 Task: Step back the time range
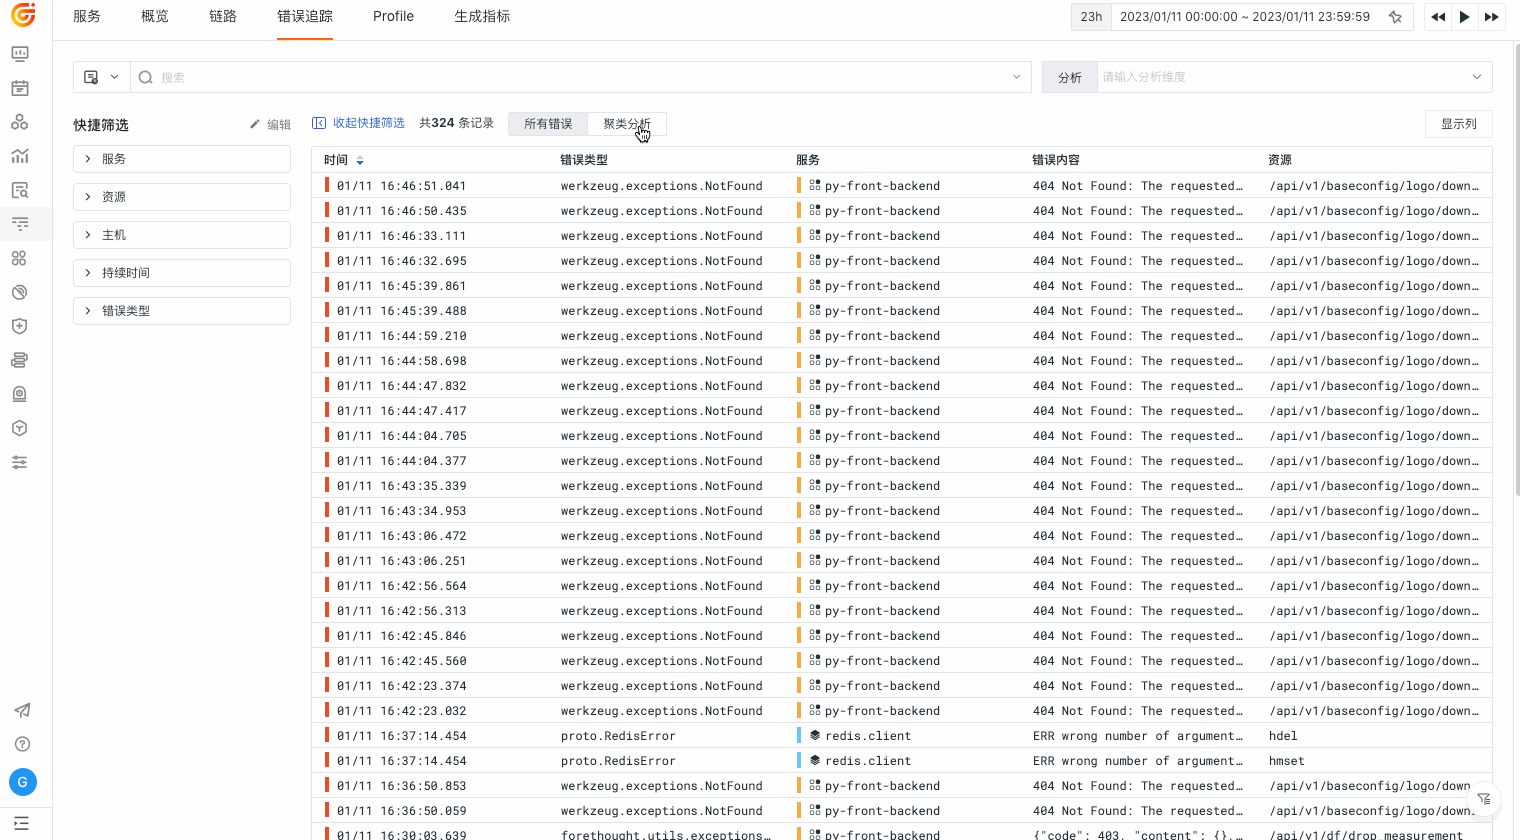1438,17
